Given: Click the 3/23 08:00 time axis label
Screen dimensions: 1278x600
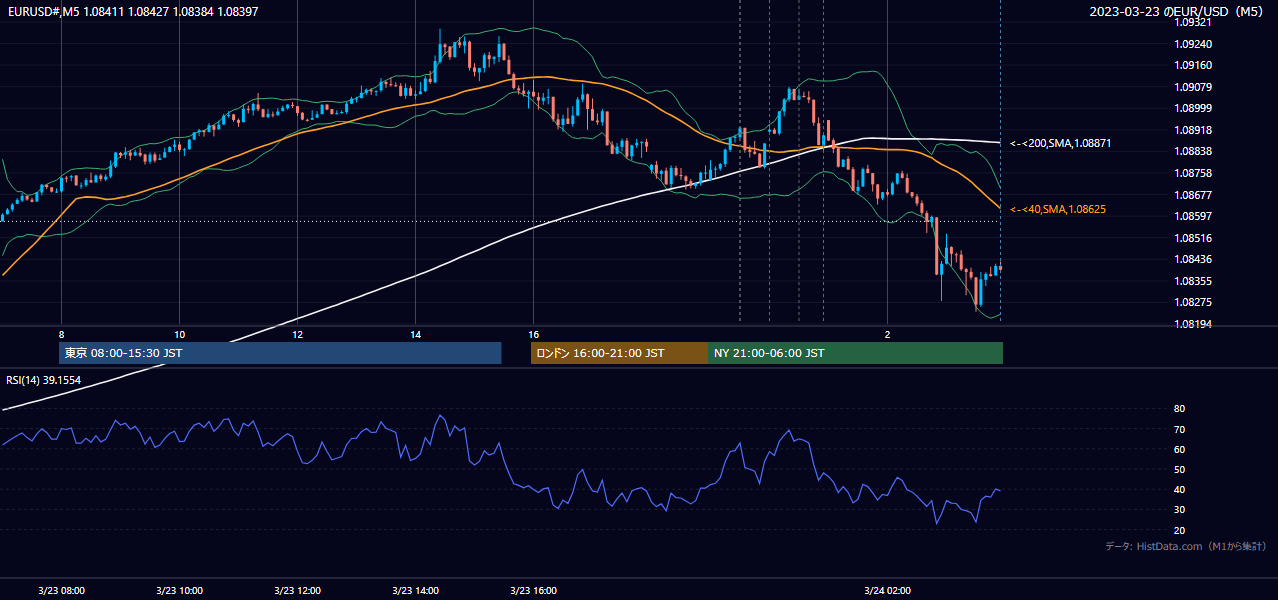Looking at the screenshot, I should [x=62, y=590].
